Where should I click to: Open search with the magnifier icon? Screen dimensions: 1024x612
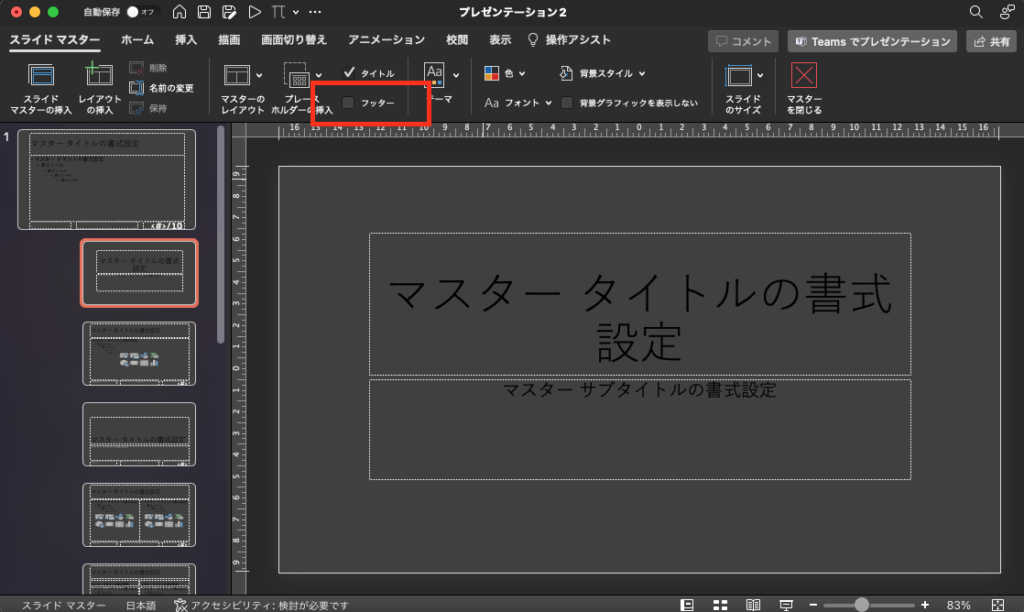[x=976, y=12]
